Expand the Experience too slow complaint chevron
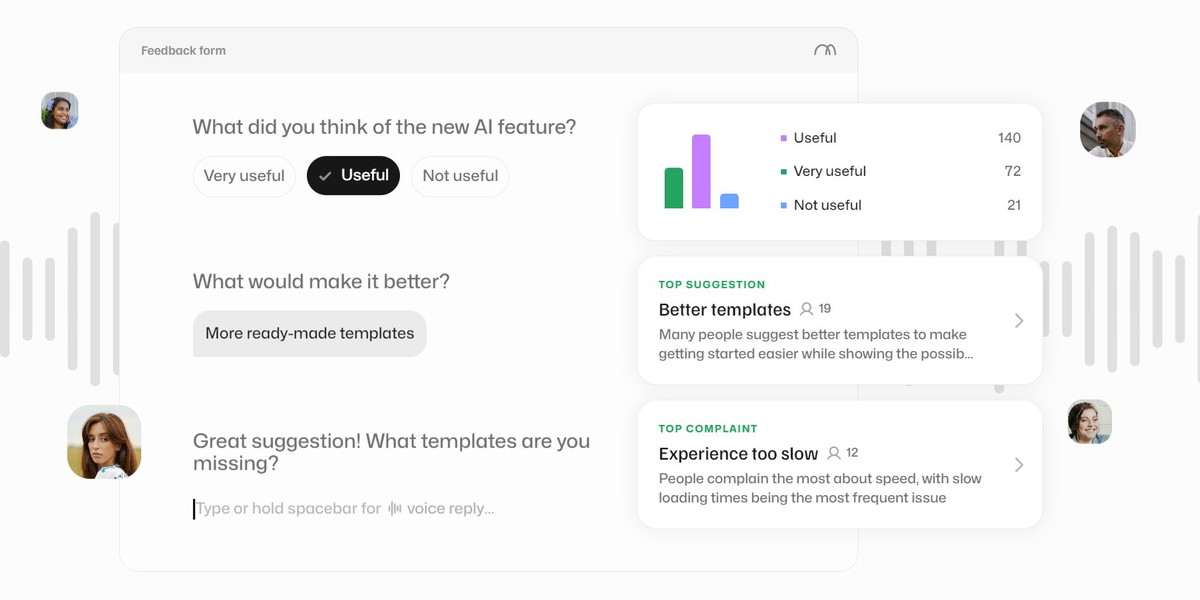This screenshot has width=1200, height=600. pyautogui.click(x=1019, y=465)
